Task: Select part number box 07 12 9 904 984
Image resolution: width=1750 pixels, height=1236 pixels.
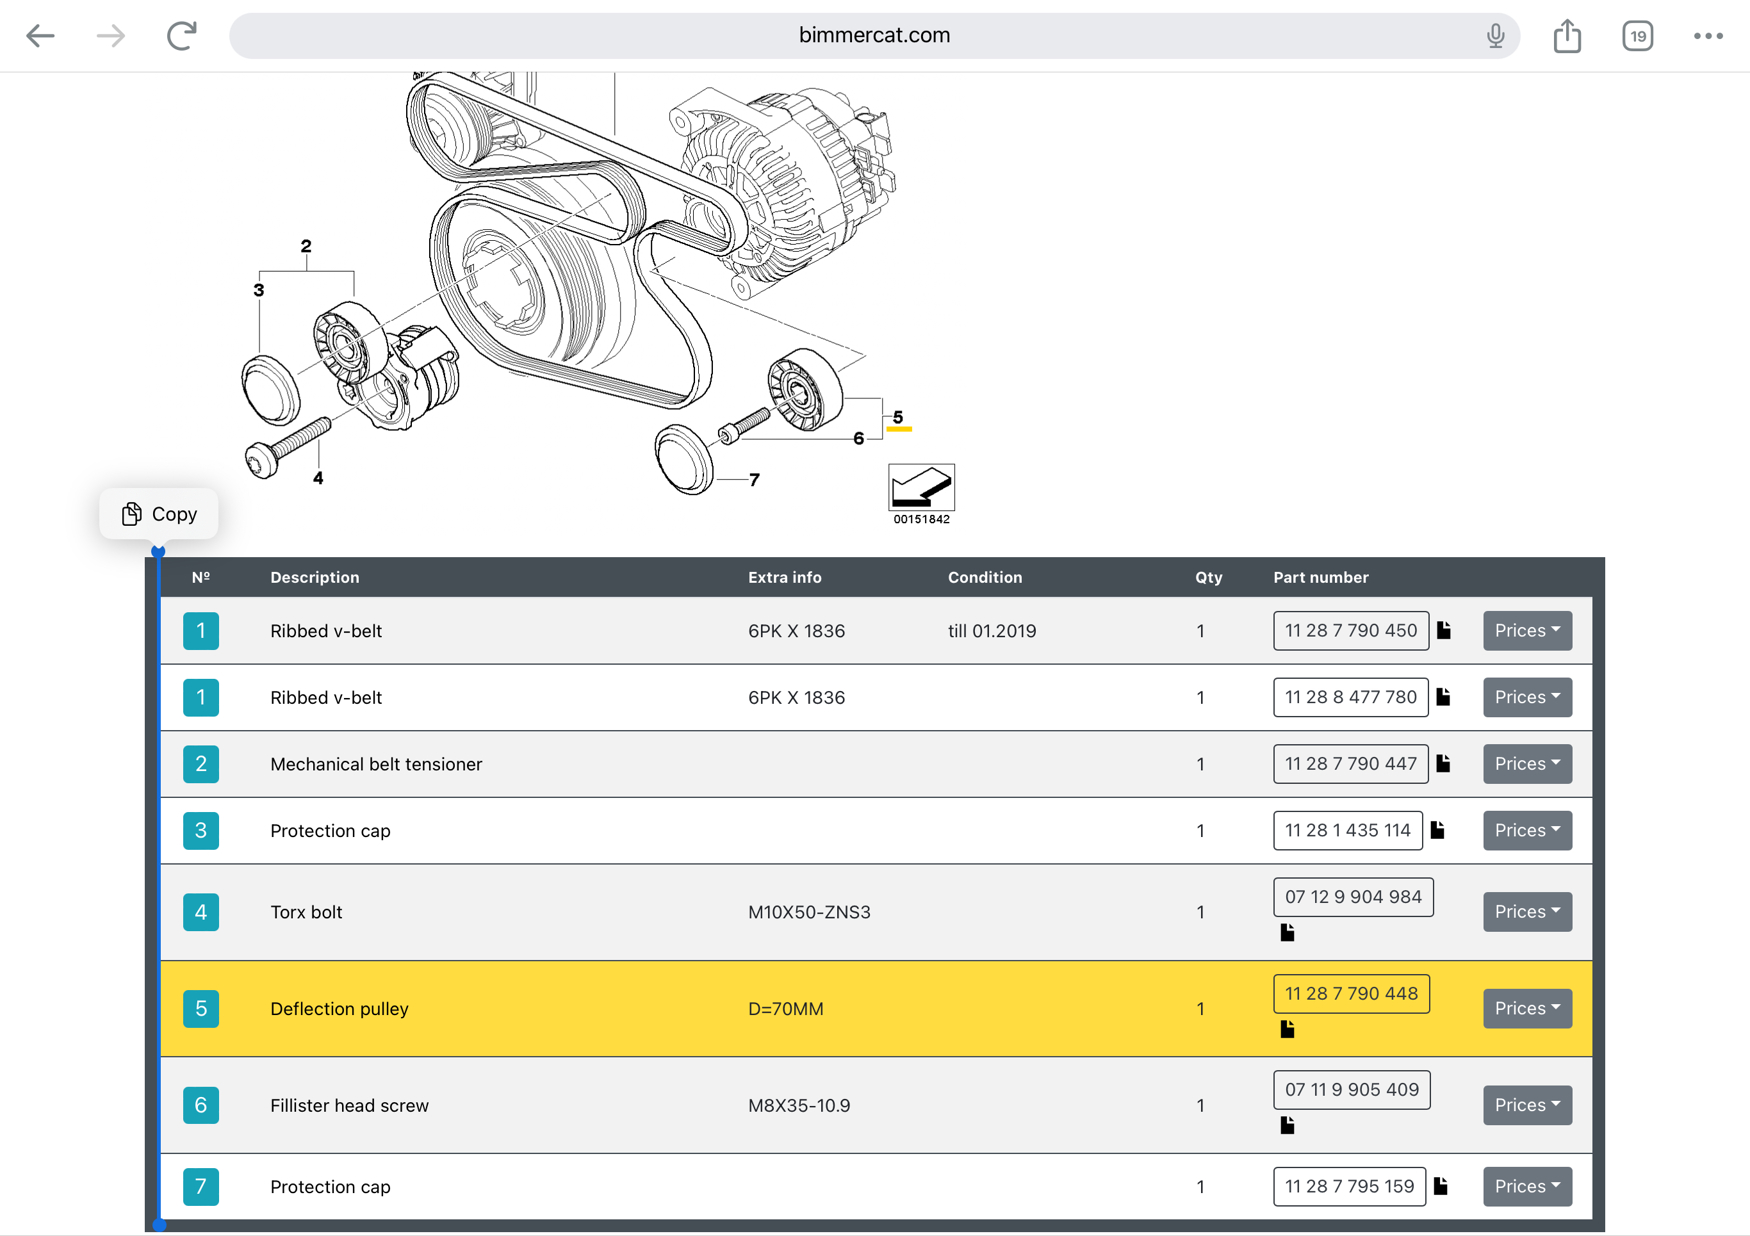Action: (1353, 897)
